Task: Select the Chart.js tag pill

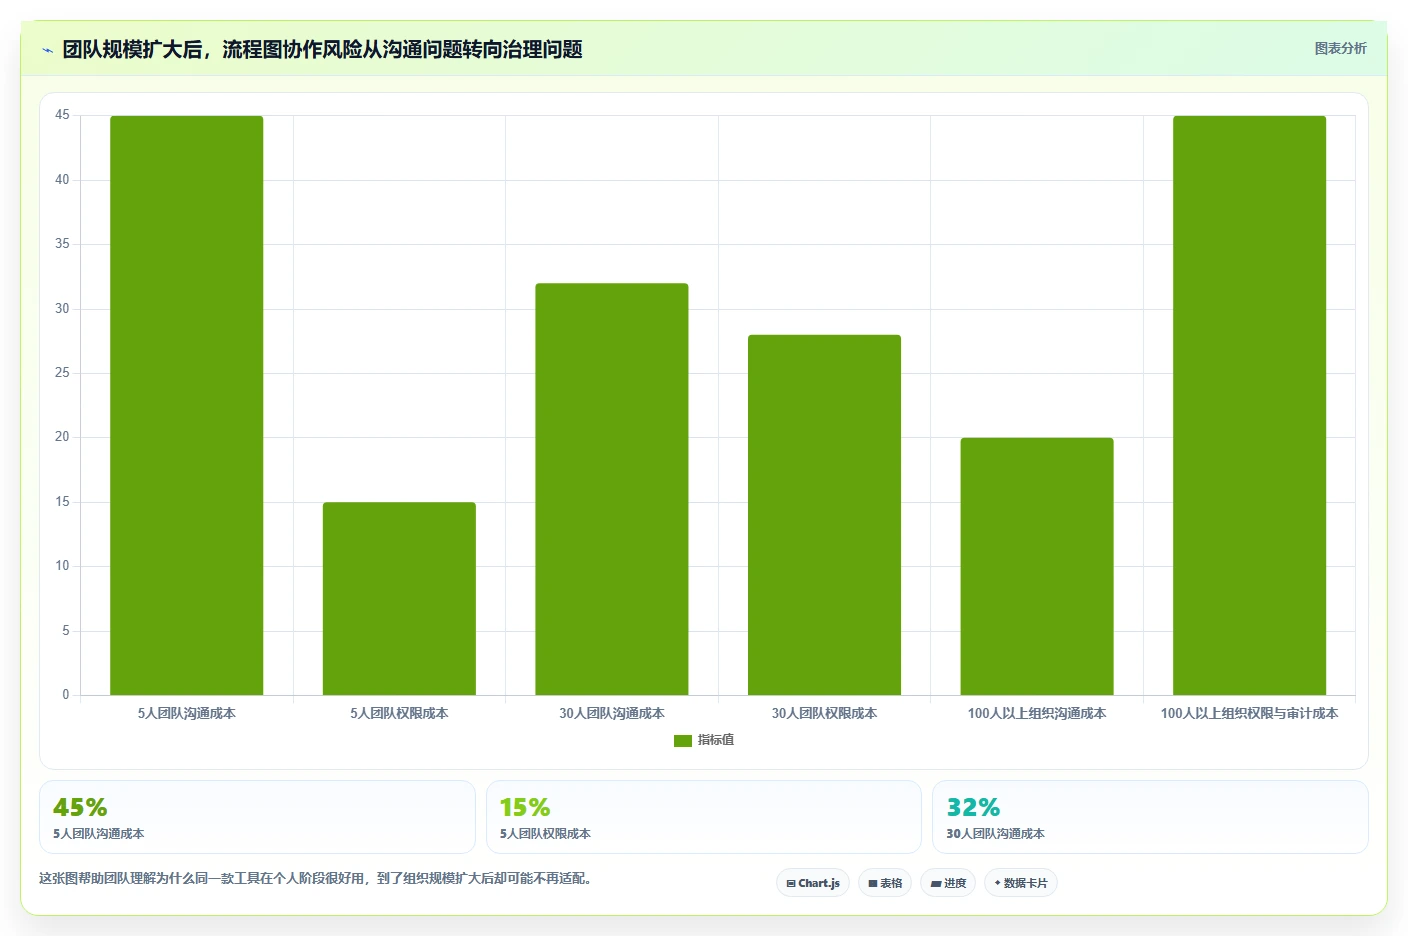Action: [813, 883]
